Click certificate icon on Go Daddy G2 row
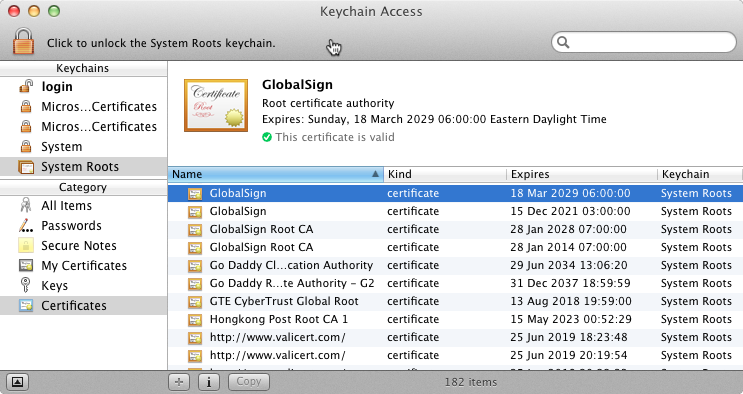 click(195, 284)
